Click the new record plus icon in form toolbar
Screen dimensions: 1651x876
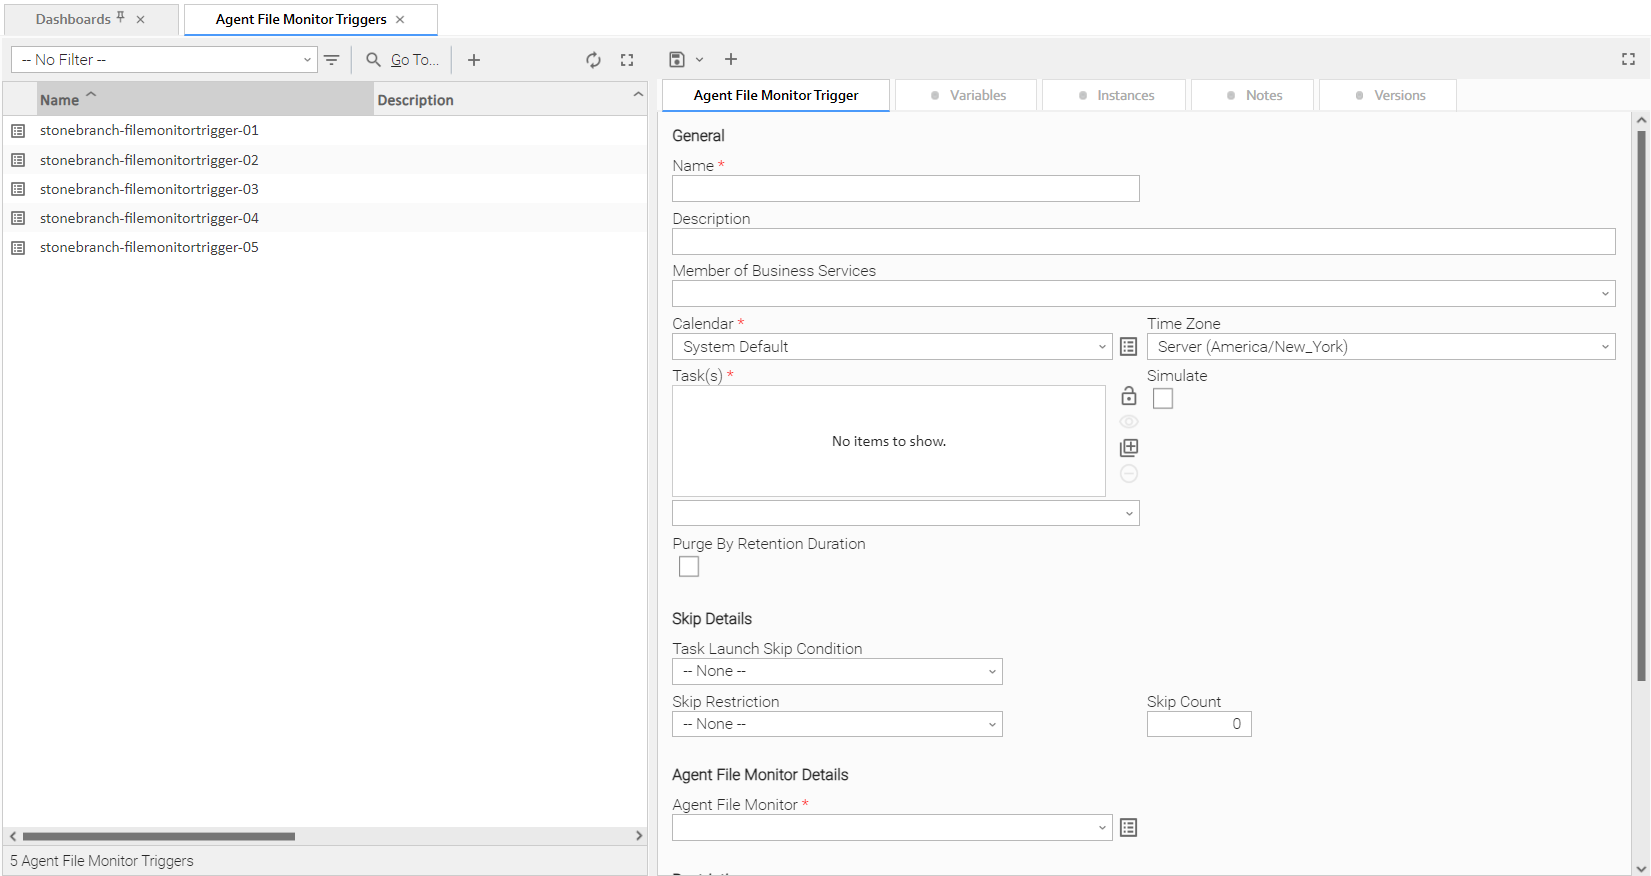pyautogui.click(x=731, y=60)
